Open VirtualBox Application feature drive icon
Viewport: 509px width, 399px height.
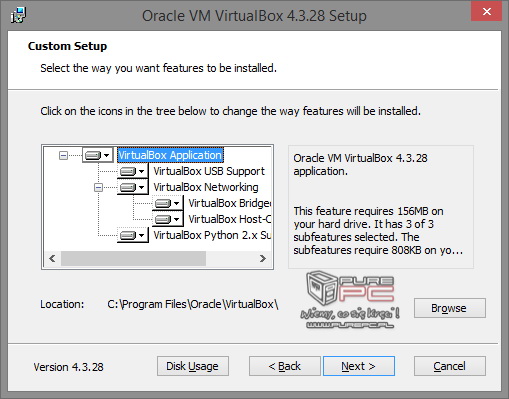[98, 155]
